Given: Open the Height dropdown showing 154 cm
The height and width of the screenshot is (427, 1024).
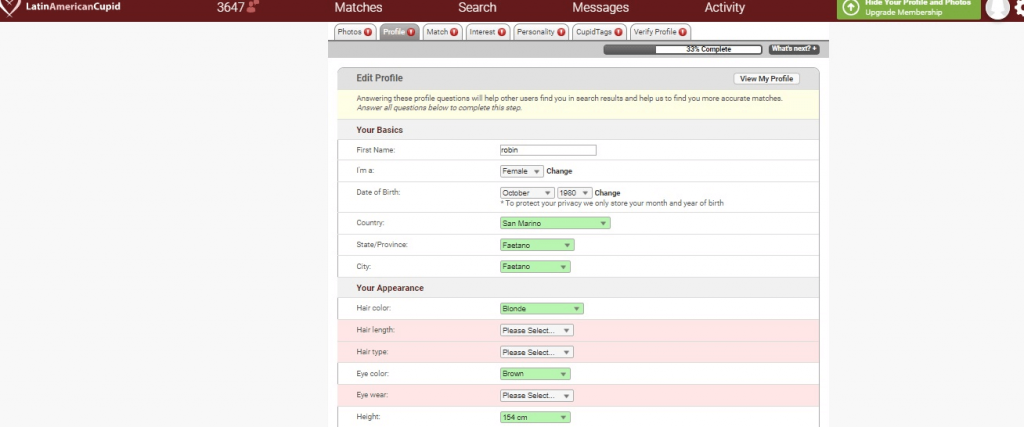Looking at the screenshot, I should coord(535,417).
